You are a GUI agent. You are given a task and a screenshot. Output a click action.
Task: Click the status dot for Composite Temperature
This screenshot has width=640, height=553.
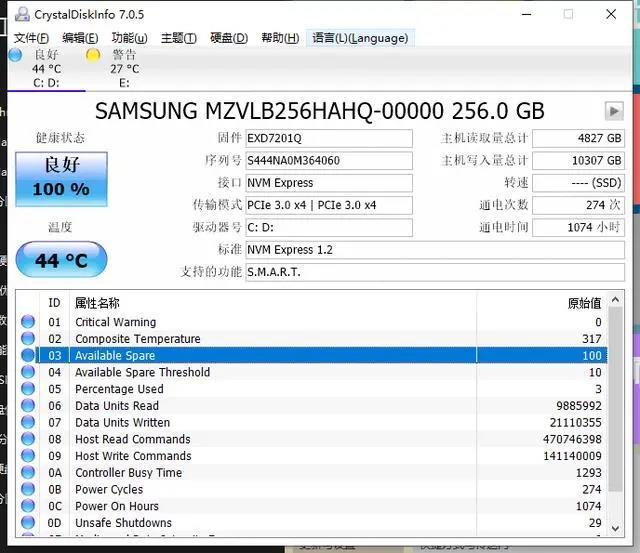pyautogui.click(x=28, y=338)
